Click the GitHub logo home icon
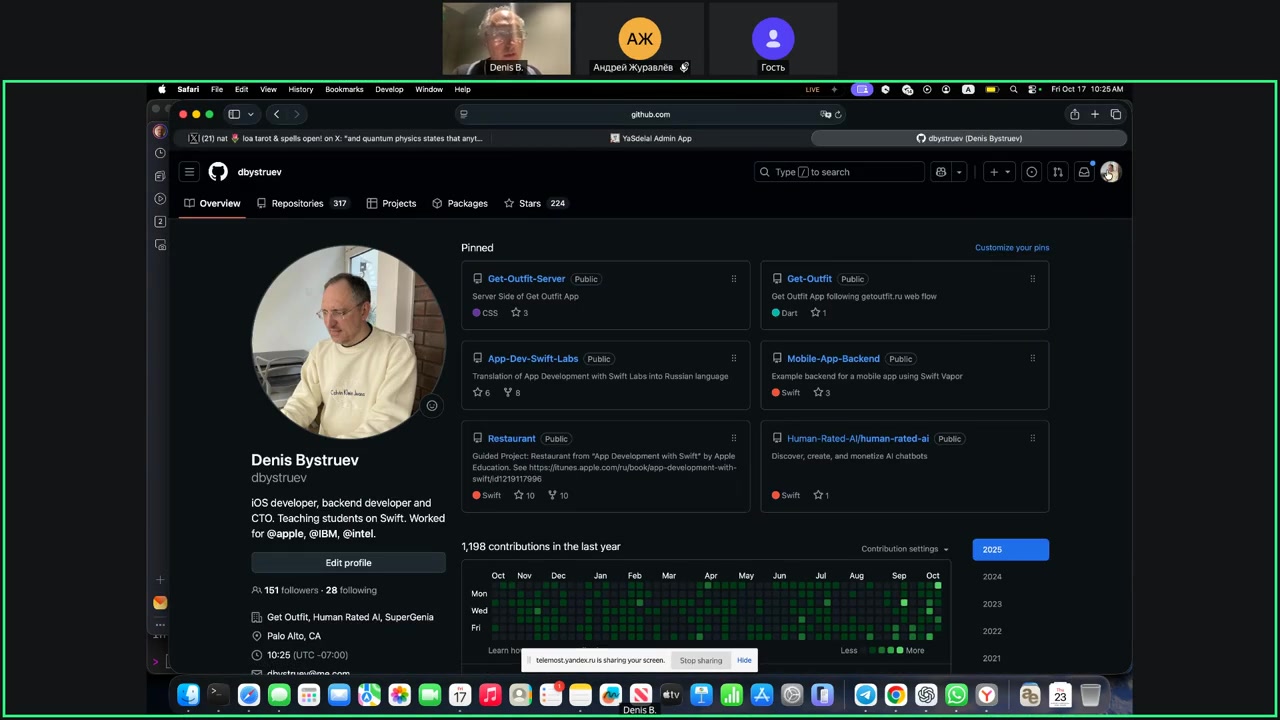This screenshot has width=1280, height=720. tap(218, 172)
